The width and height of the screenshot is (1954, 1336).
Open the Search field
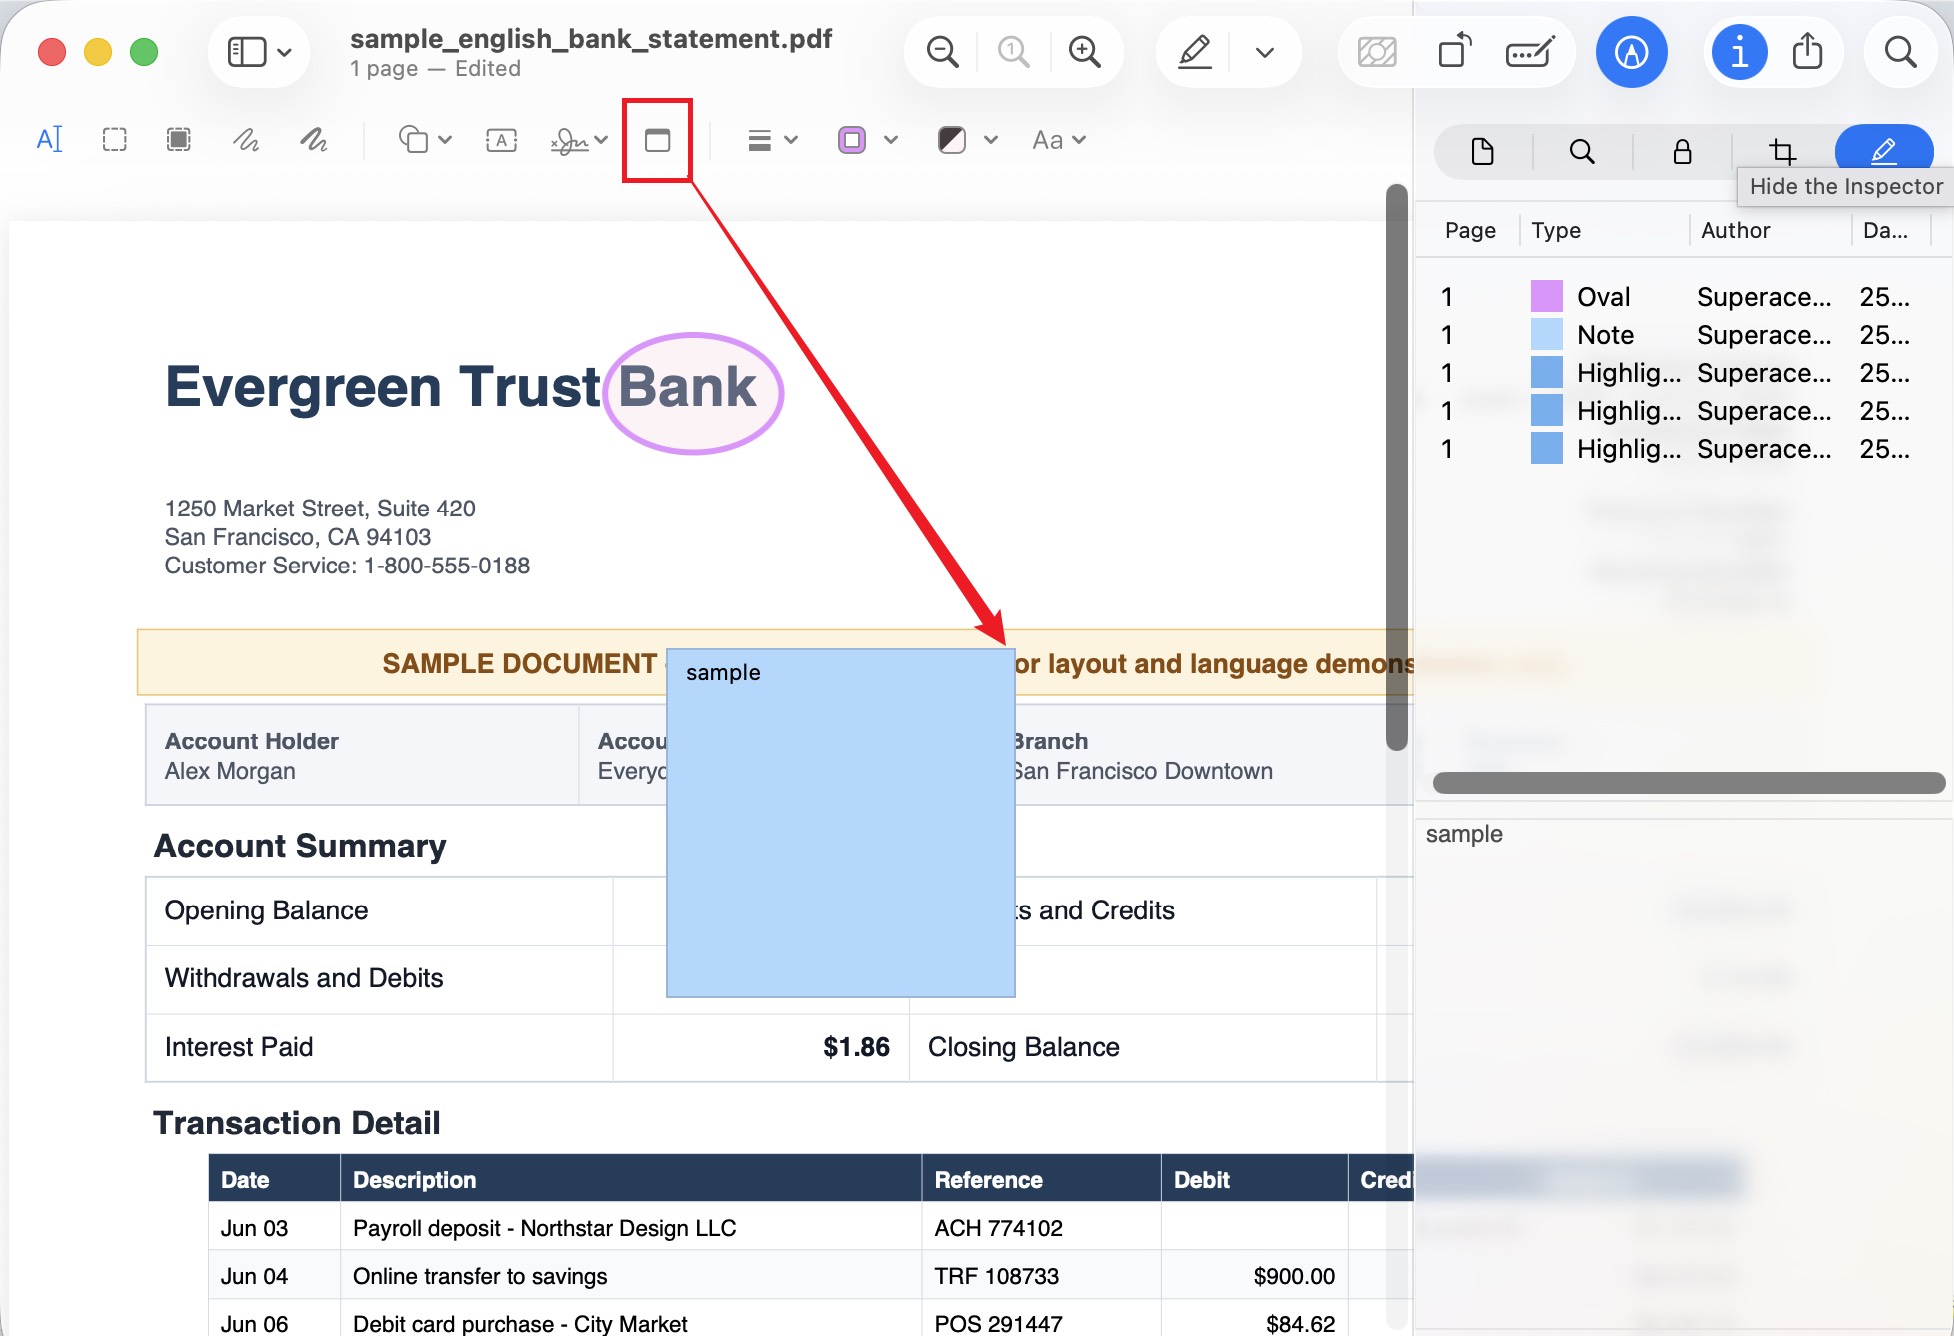click(x=1900, y=52)
